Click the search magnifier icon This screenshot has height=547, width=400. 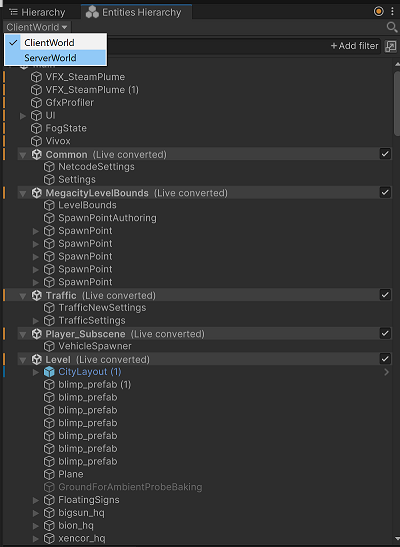click(392, 27)
